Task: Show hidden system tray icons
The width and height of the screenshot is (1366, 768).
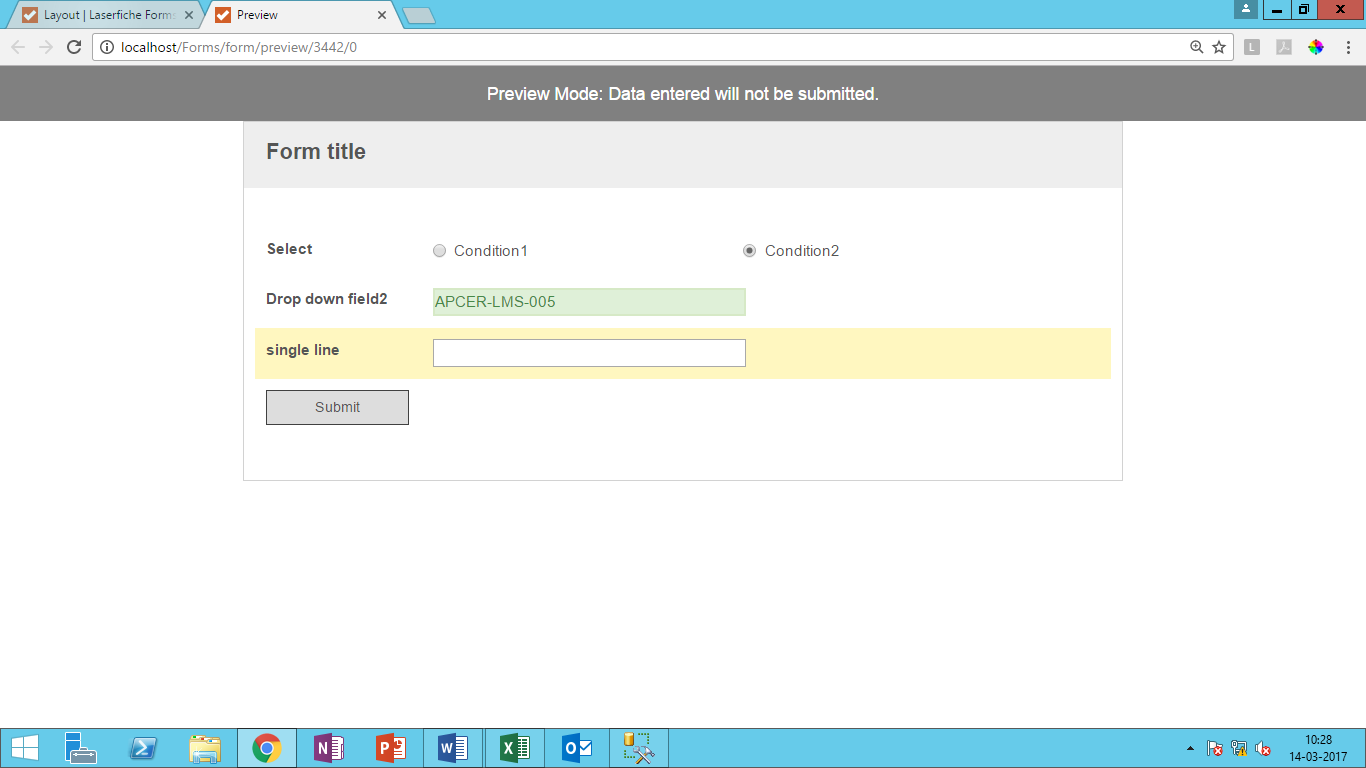Action: click(x=1190, y=748)
